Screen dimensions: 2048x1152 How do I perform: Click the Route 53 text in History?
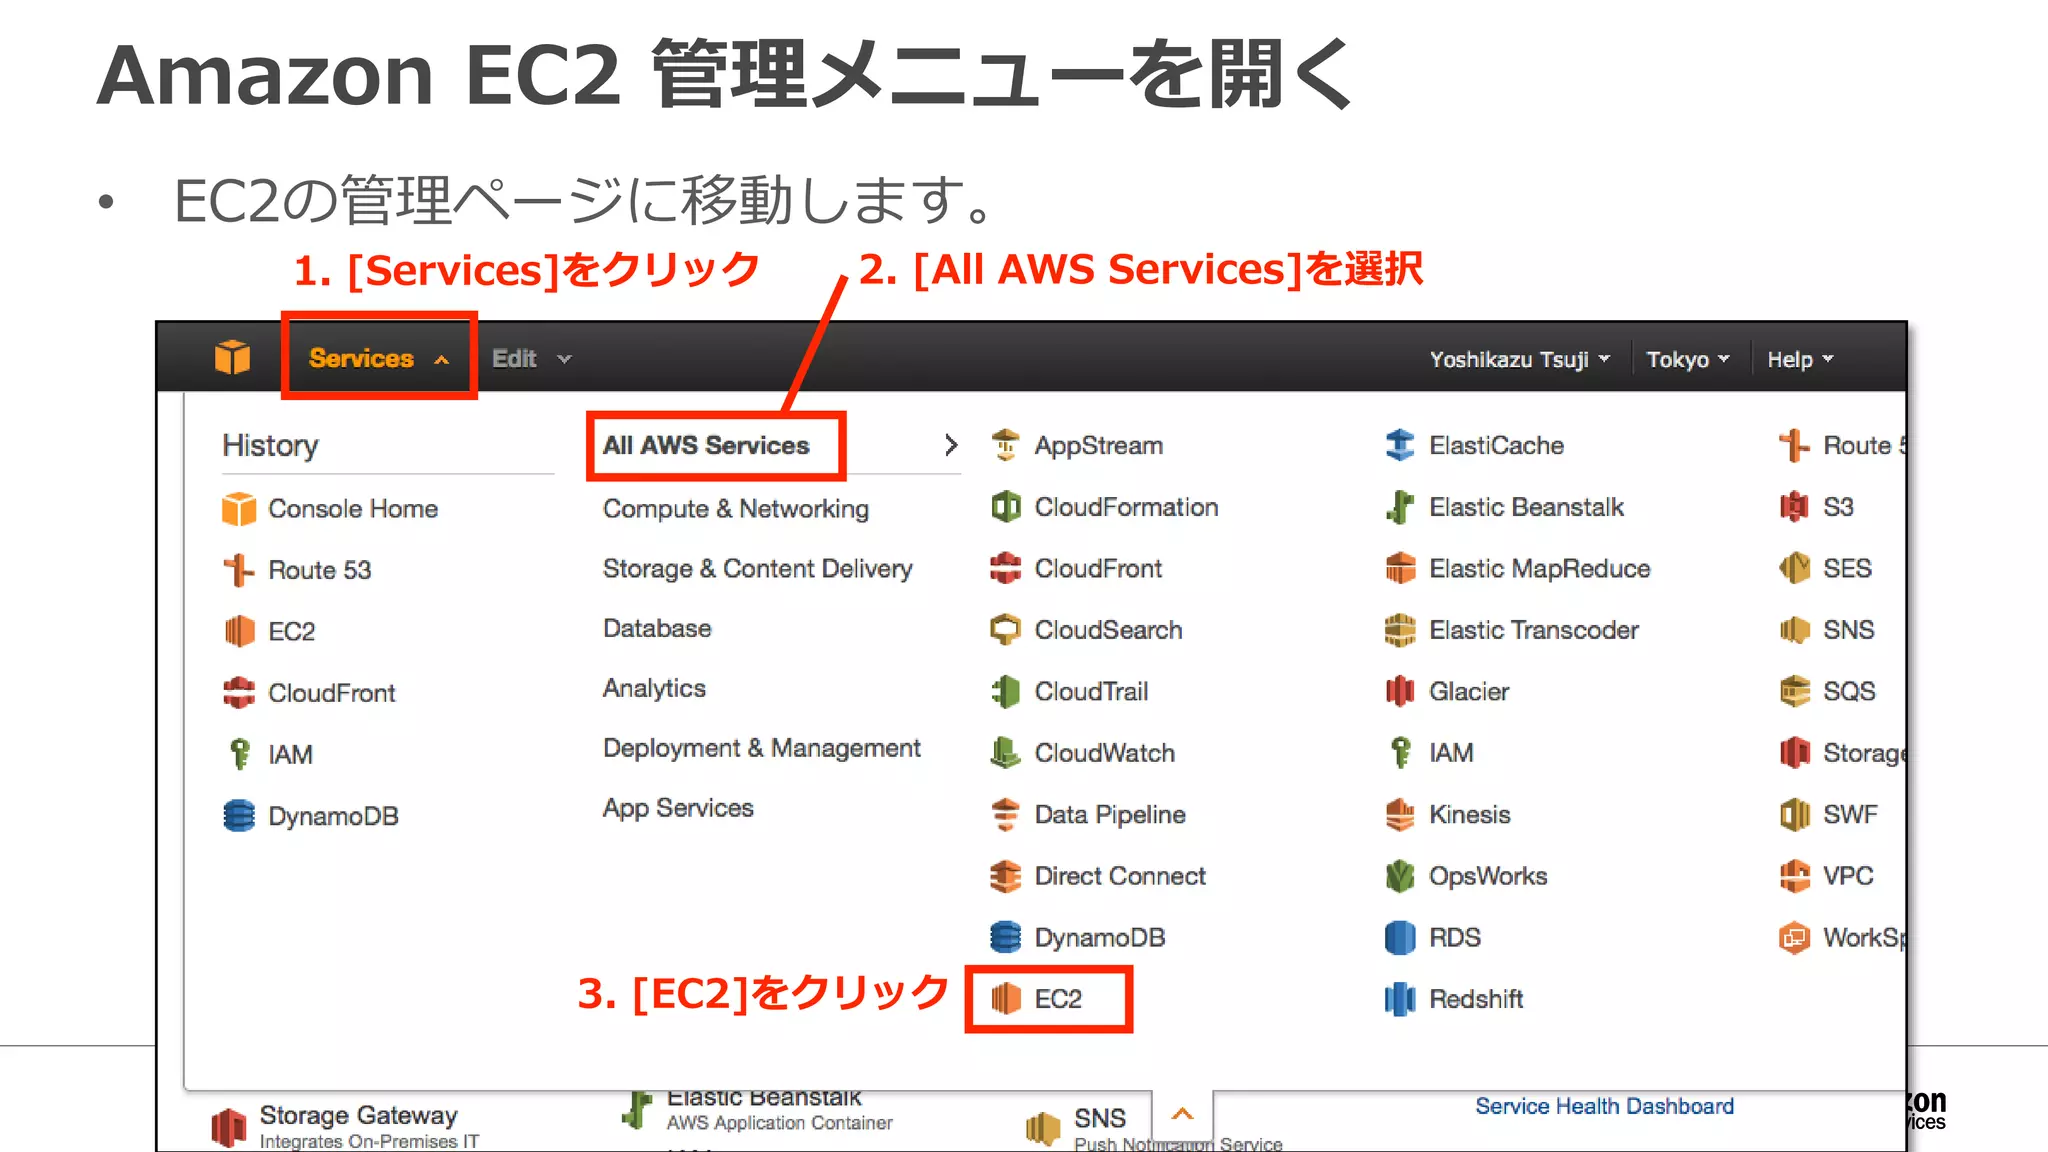[319, 570]
